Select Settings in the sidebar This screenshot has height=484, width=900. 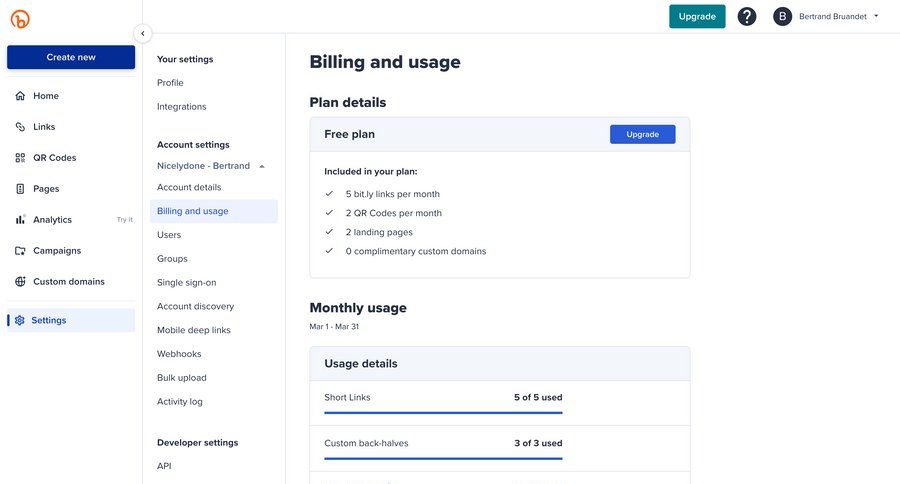coord(71,320)
